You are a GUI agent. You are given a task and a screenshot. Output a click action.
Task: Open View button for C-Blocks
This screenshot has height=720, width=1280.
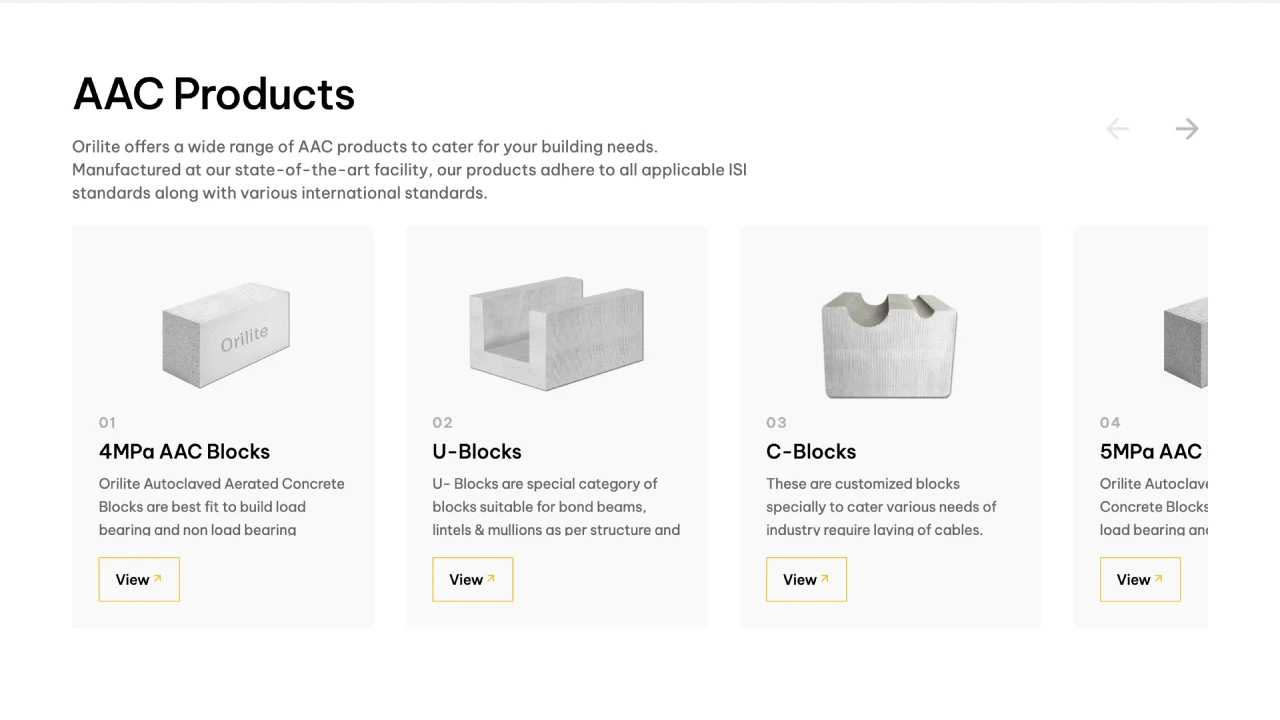tap(806, 579)
